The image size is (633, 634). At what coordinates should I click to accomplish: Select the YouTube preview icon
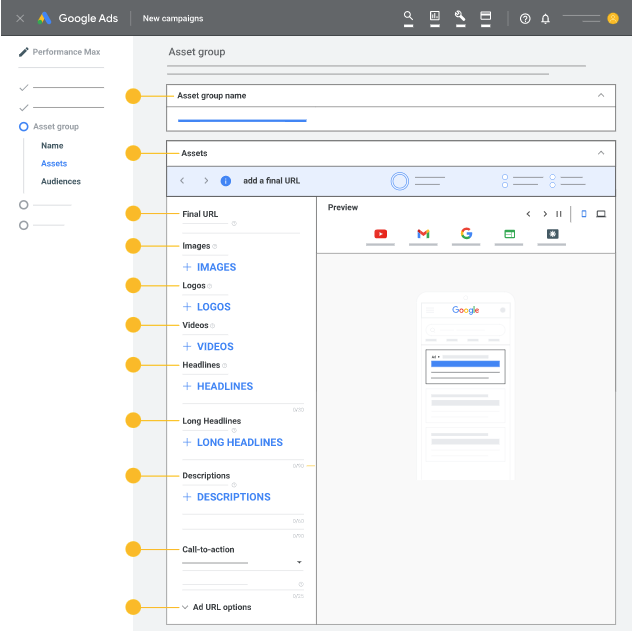point(380,234)
